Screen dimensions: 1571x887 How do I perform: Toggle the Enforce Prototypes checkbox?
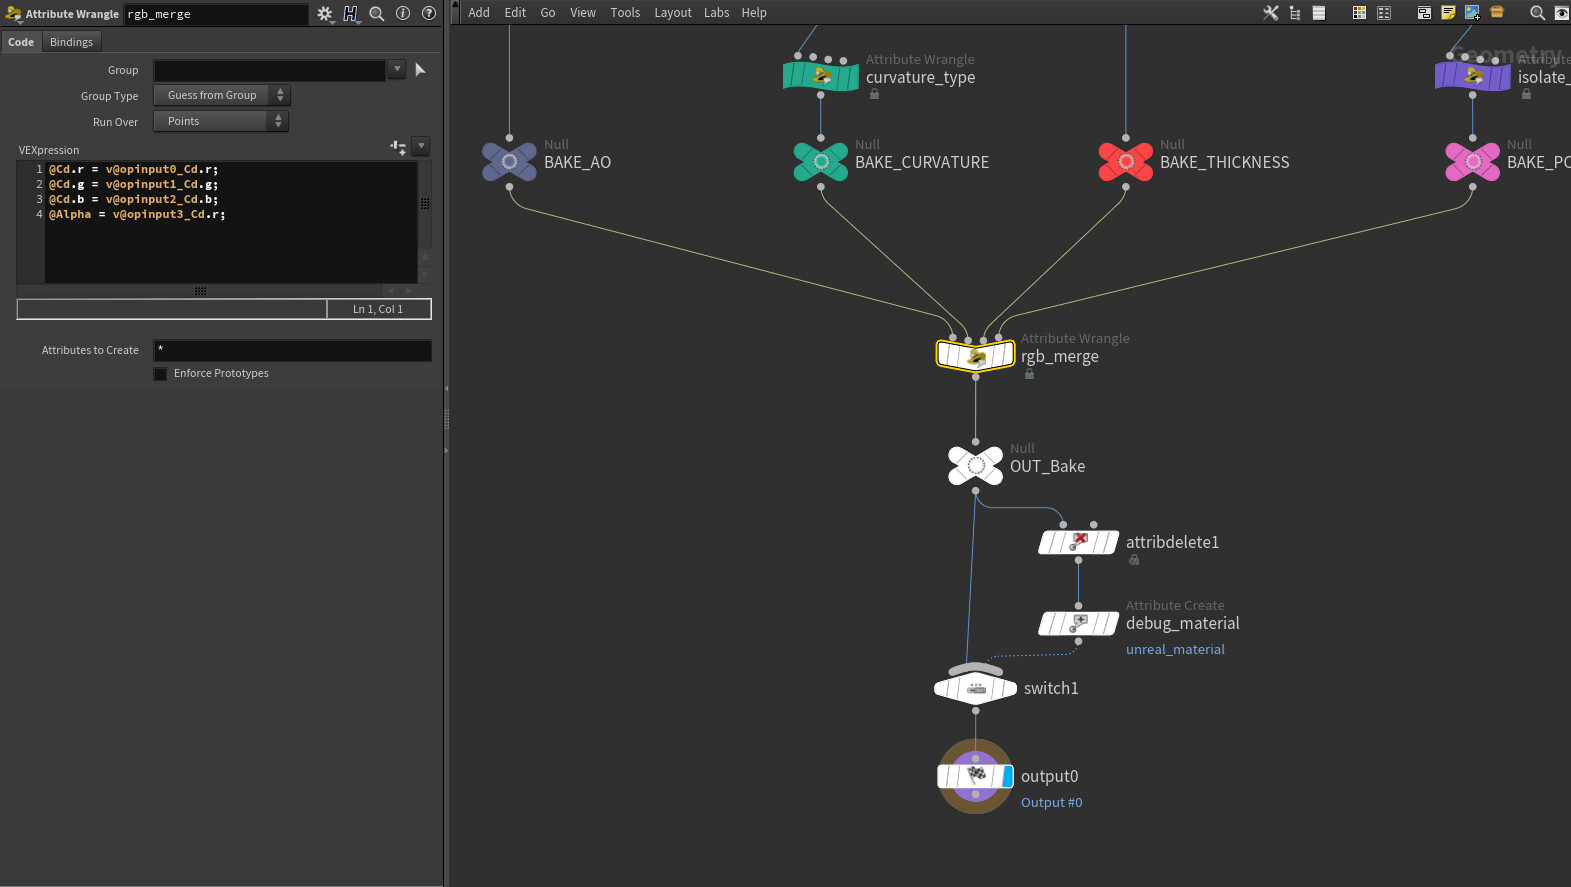pyautogui.click(x=160, y=374)
